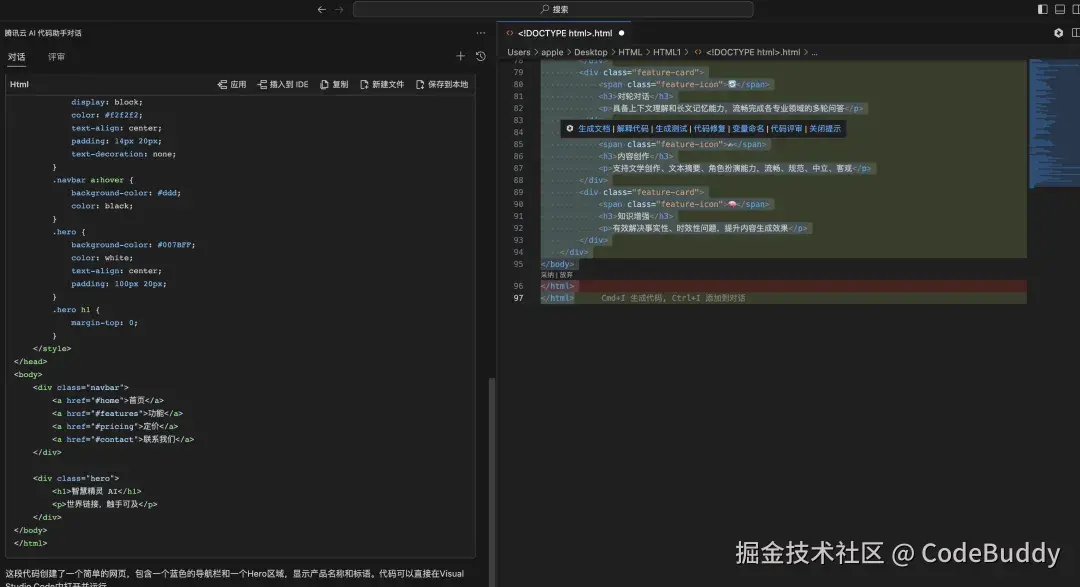Click the panel title 腾讯云 AI 代码助手对话
This screenshot has height=587, width=1080.
coord(43,33)
